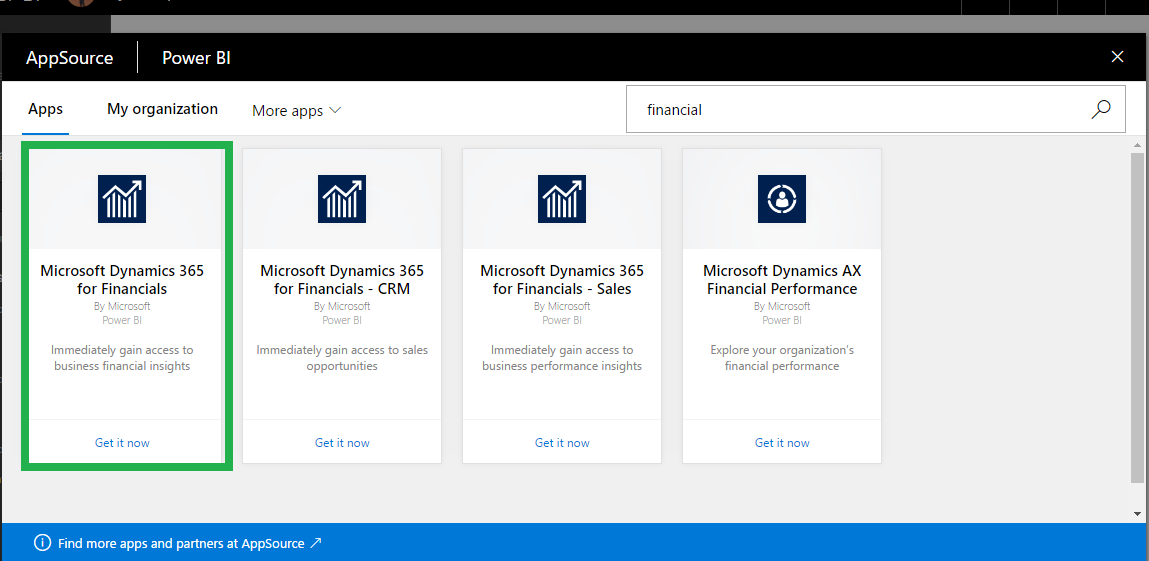Click 'Immediately gain access to business performance insights'
This screenshot has height=561, width=1149.
[x=562, y=357]
